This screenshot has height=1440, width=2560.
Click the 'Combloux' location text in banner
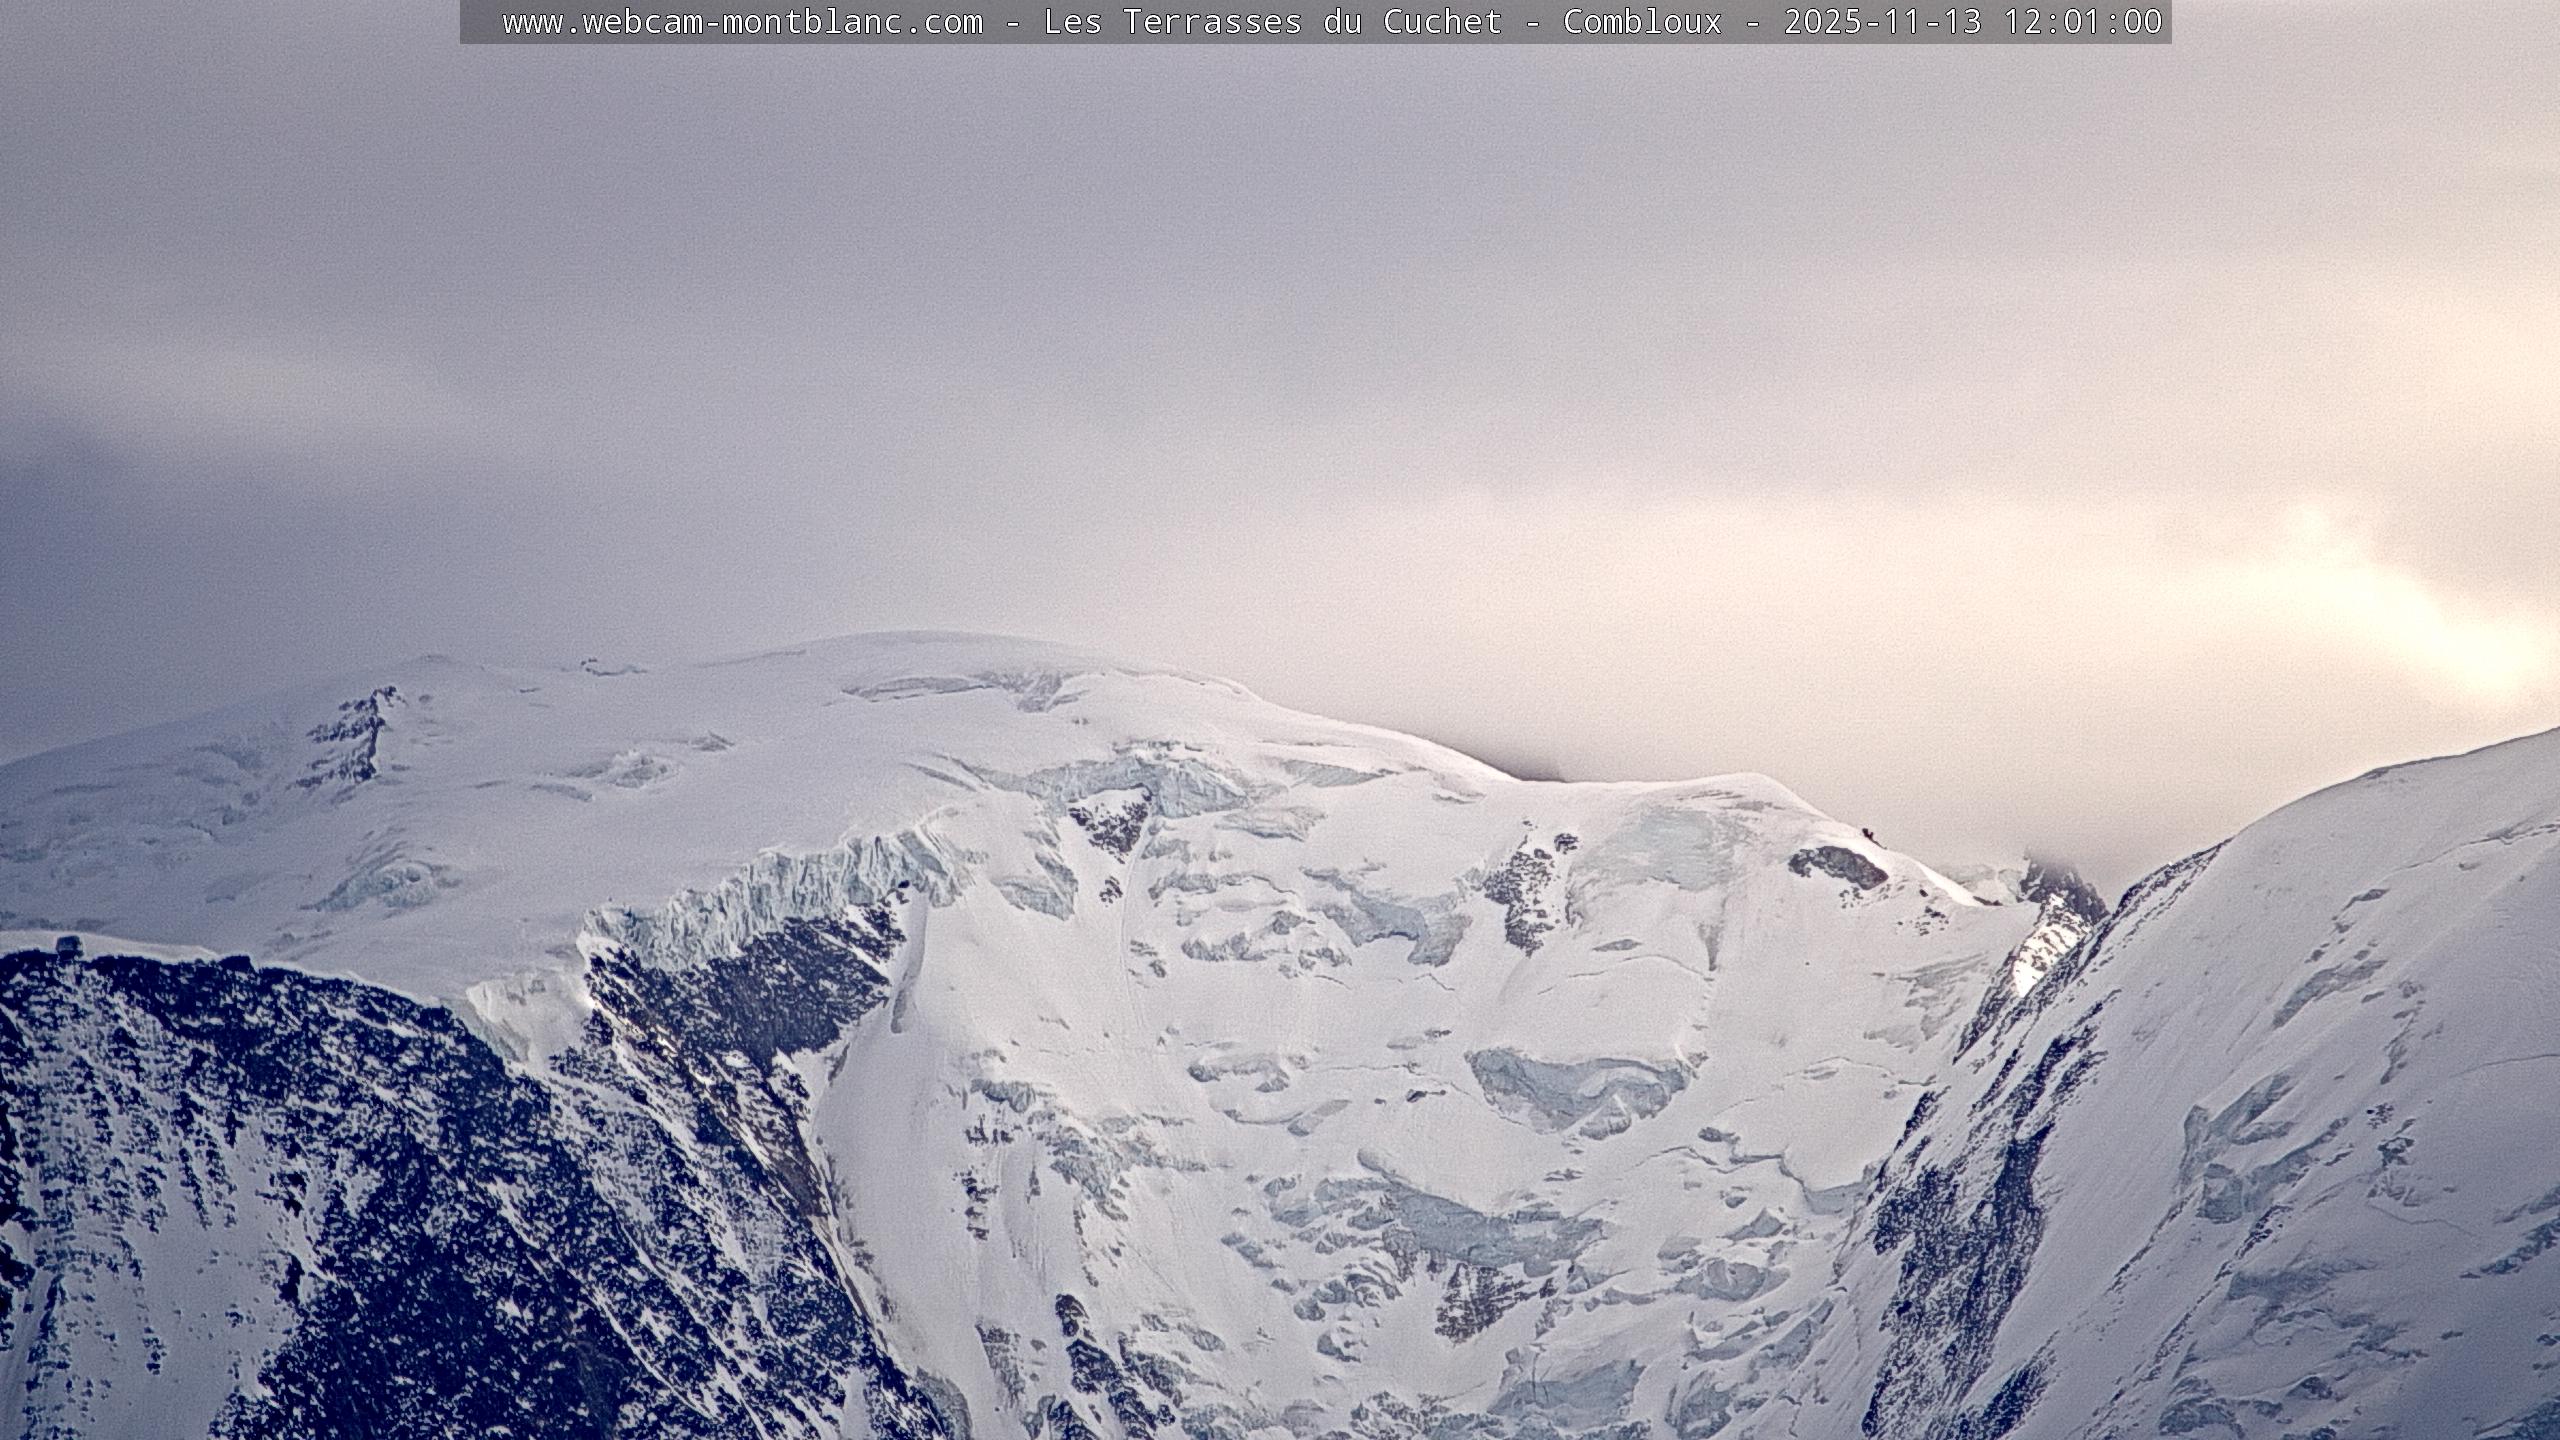coord(1642,22)
